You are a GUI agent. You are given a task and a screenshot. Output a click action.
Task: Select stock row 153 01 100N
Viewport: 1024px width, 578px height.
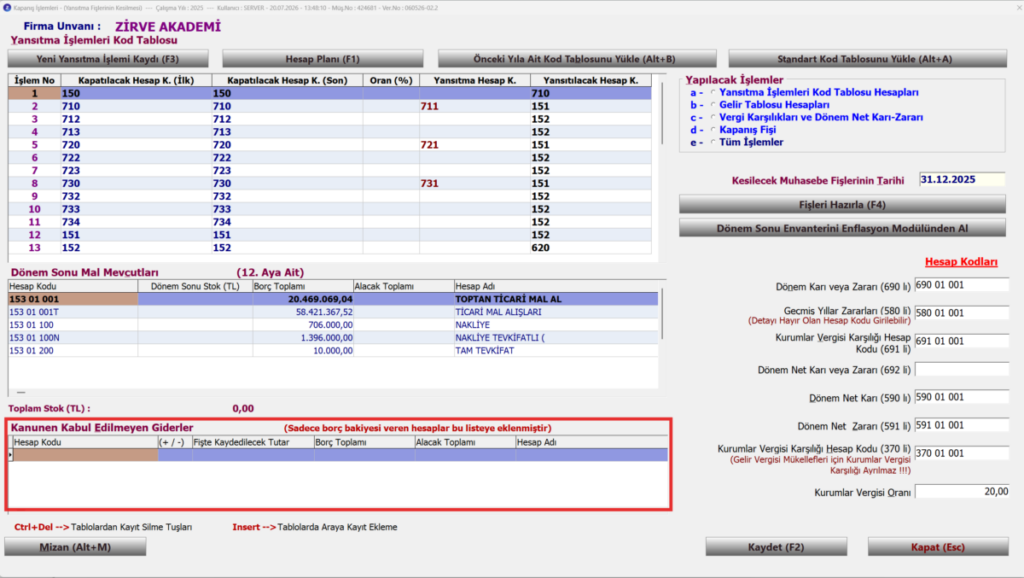coord(333,338)
